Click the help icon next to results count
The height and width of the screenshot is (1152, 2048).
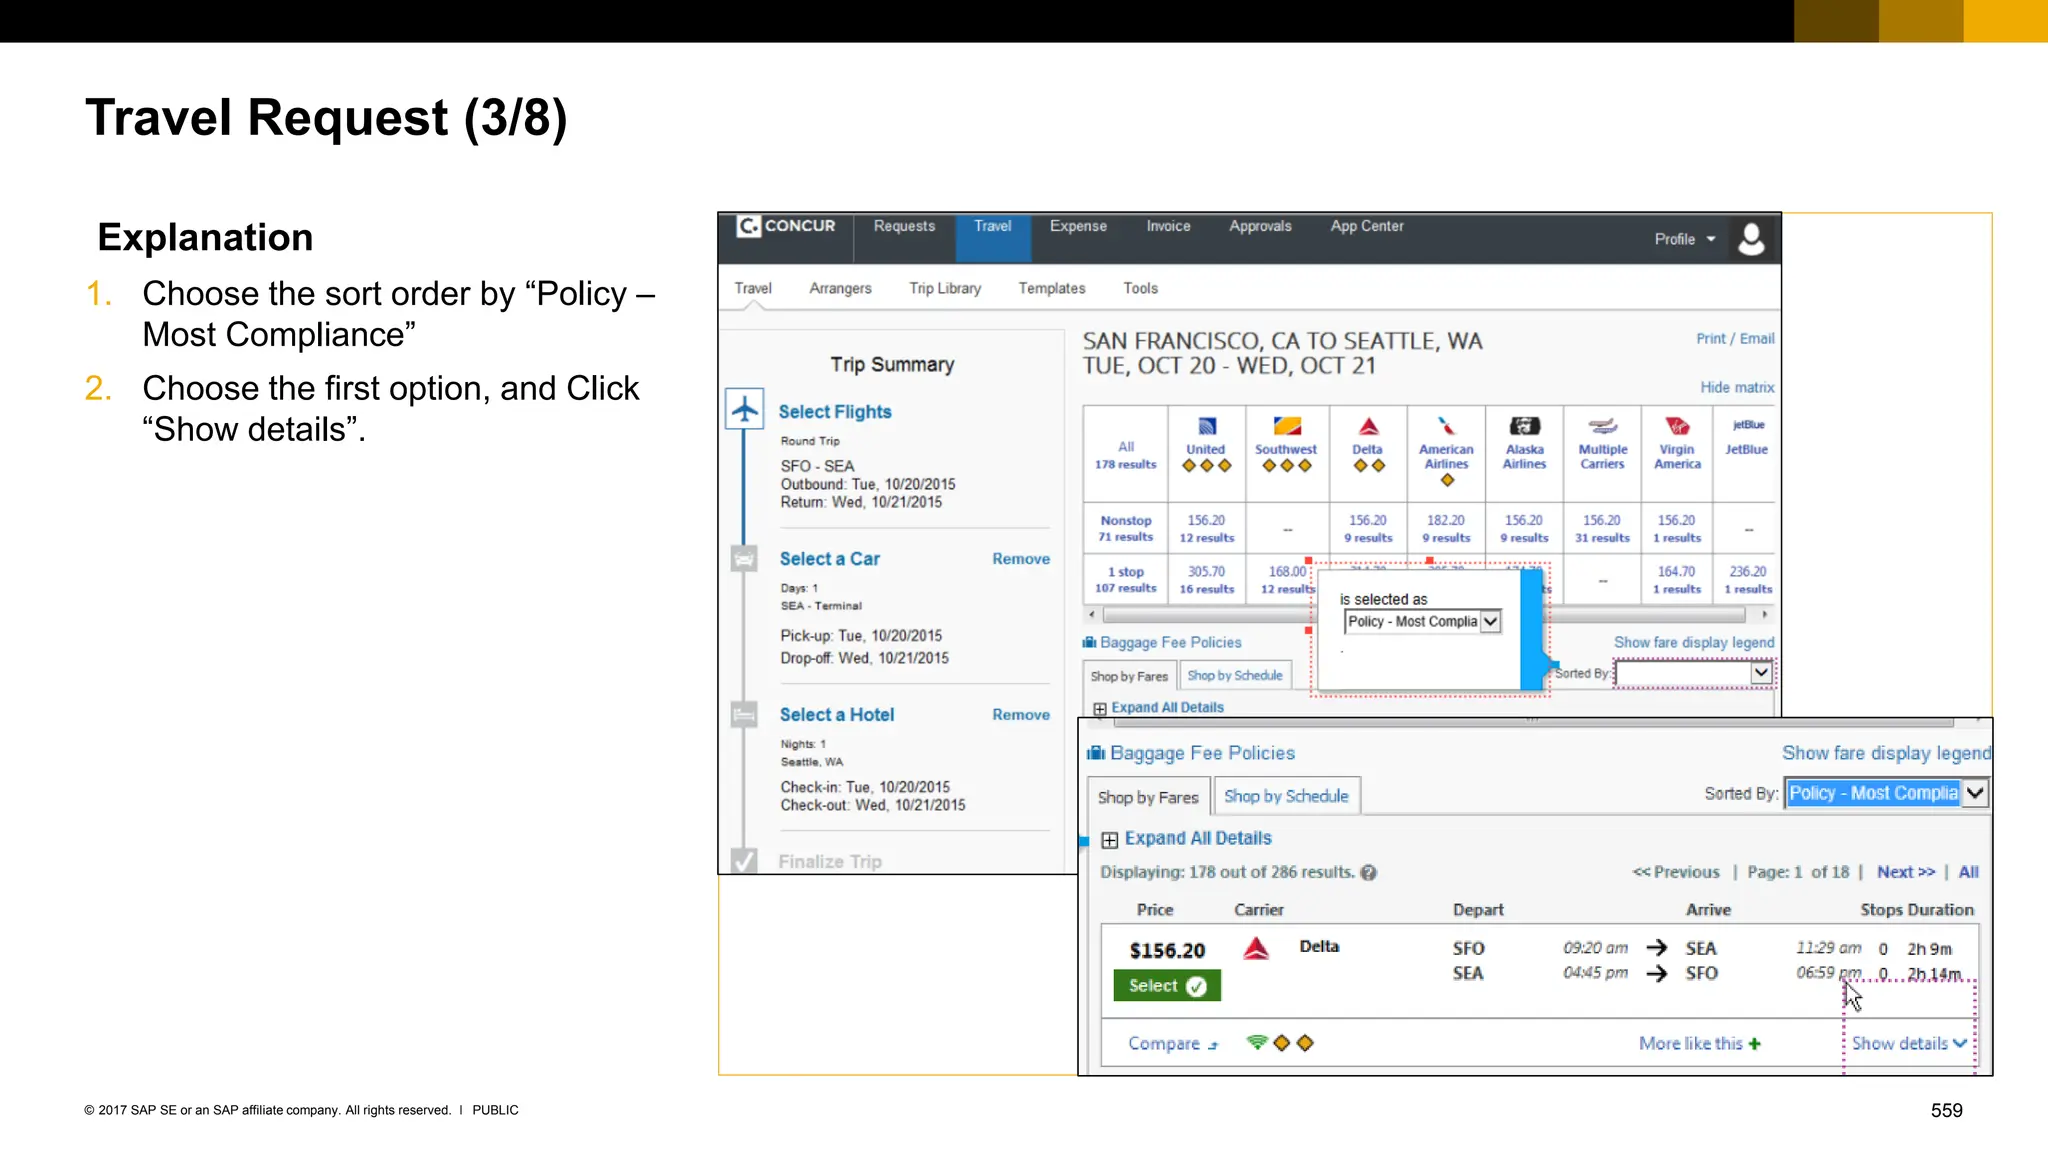pyautogui.click(x=1369, y=872)
